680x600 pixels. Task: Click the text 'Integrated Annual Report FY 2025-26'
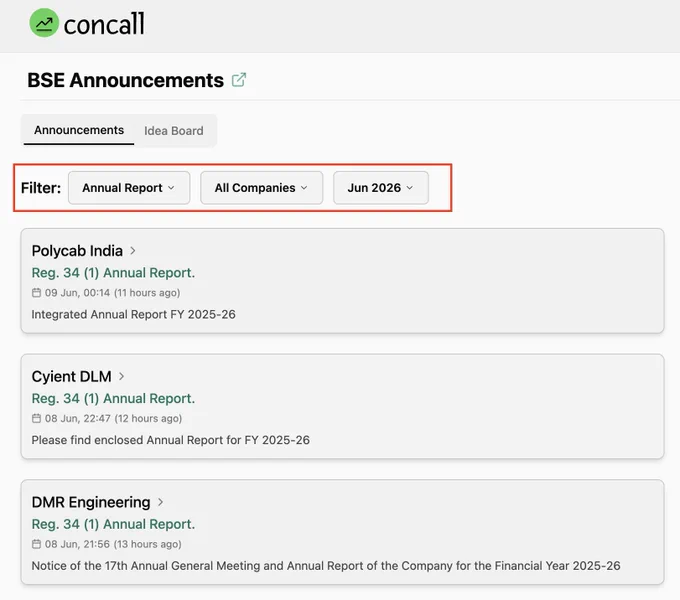tap(134, 314)
